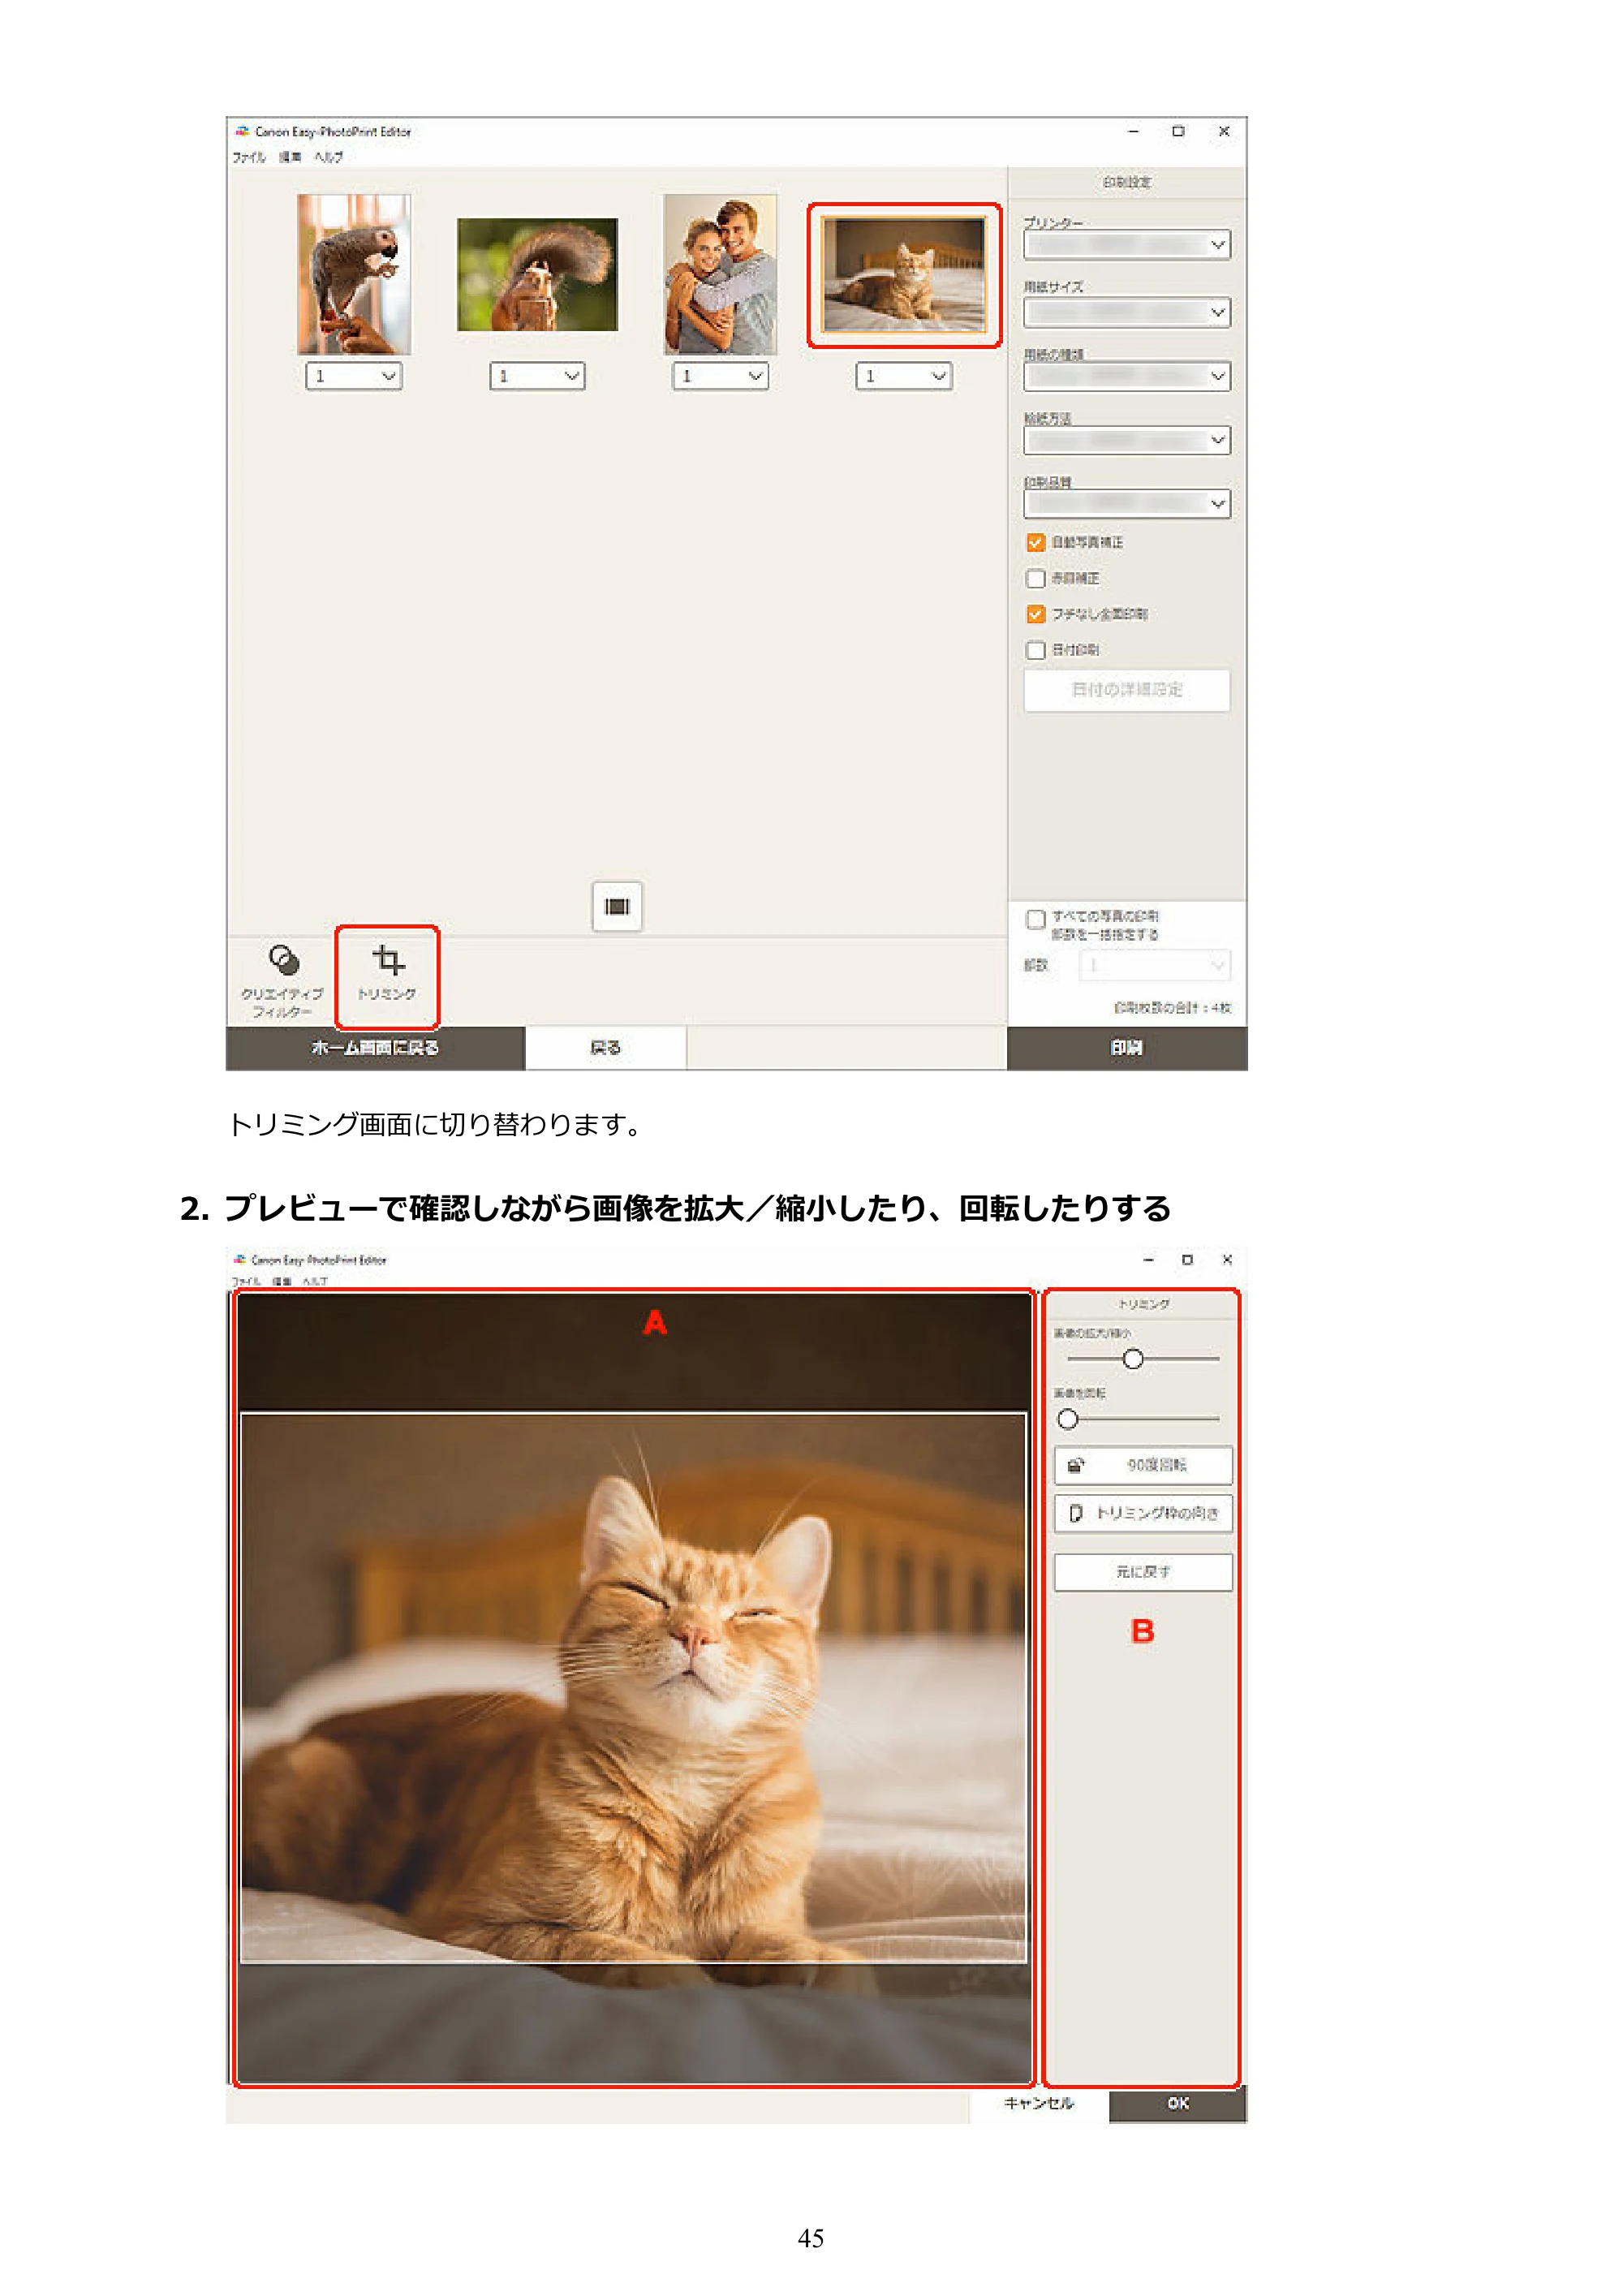Open the 用紙サイズ dropdown
1623x2296 pixels.
point(1127,312)
